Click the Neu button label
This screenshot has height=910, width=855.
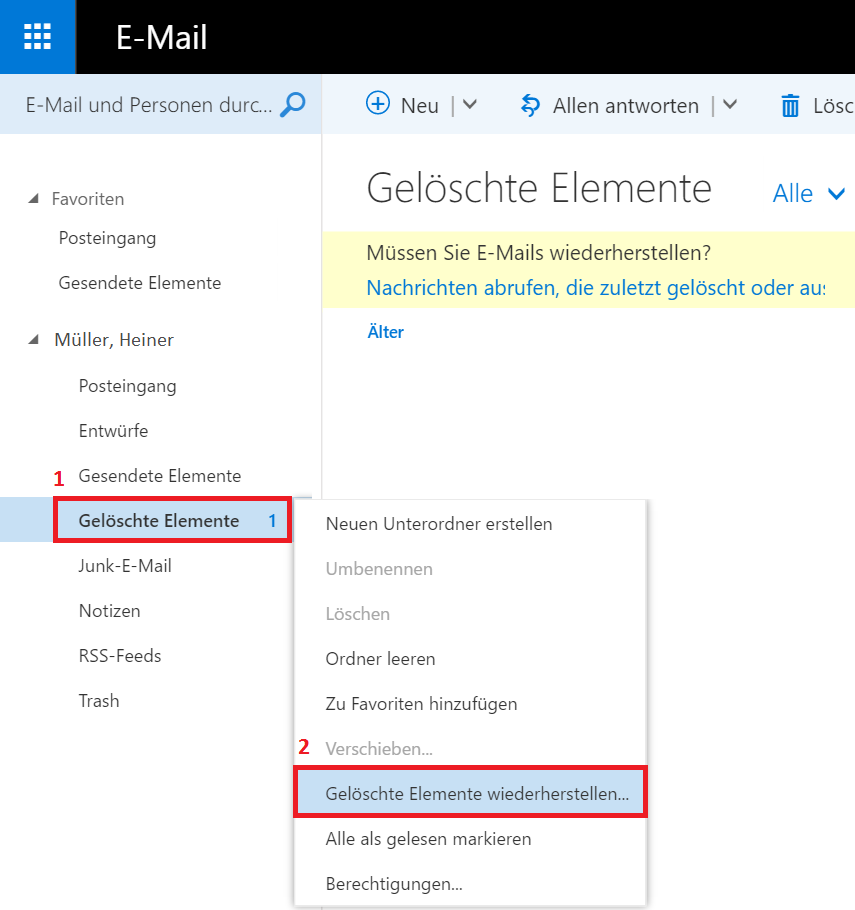coord(420,106)
